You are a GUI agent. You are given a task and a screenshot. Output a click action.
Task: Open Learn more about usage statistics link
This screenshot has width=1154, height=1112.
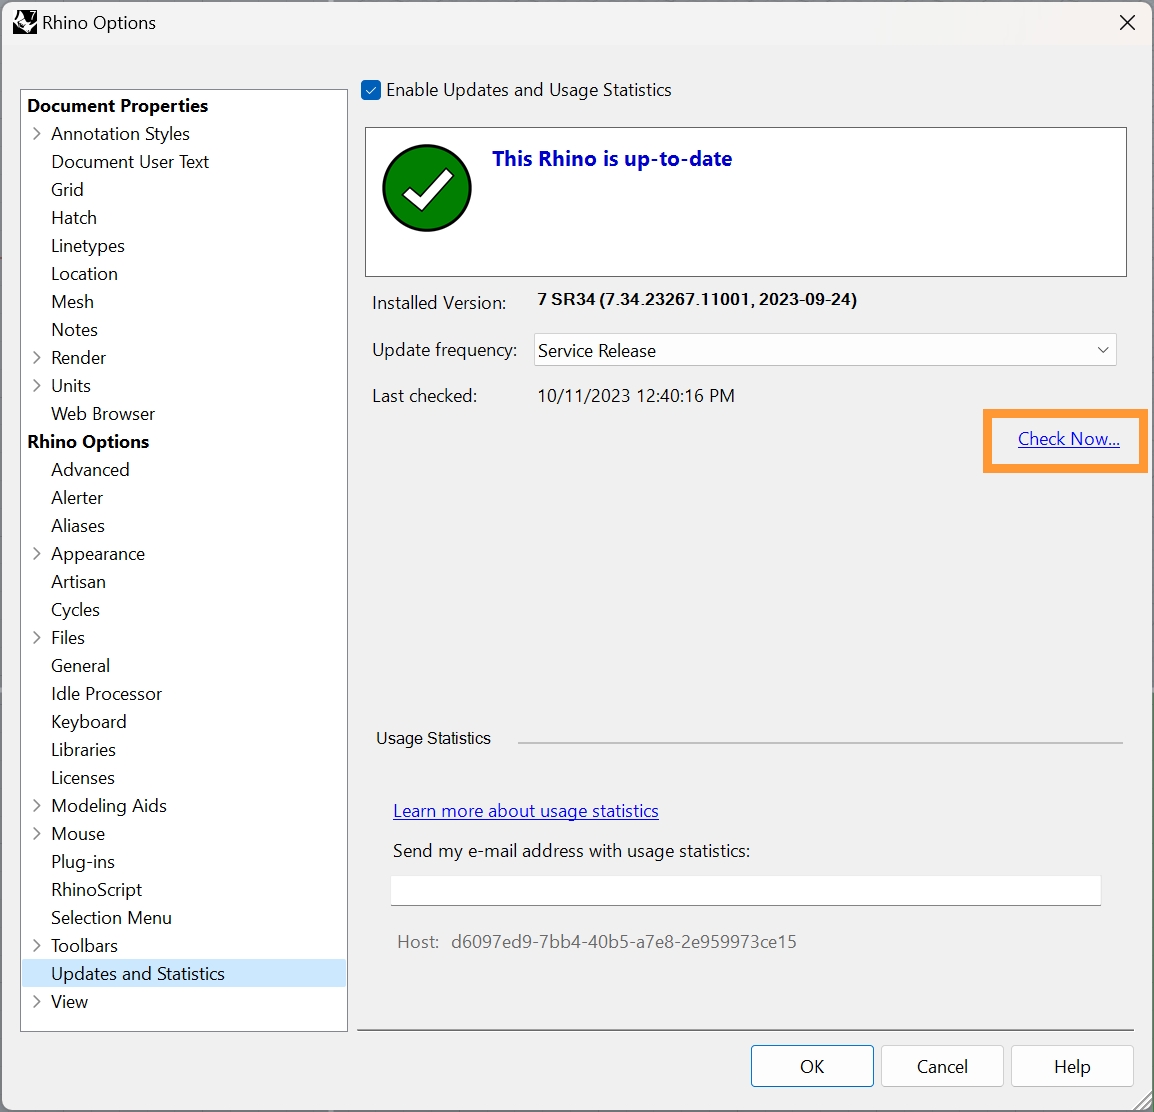(x=525, y=811)
